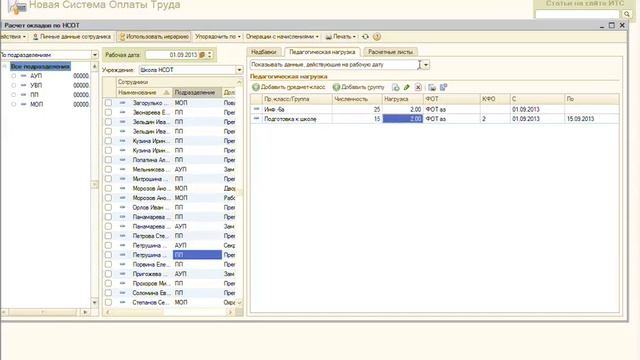Click the icon right after delete icon

(432, 87)
